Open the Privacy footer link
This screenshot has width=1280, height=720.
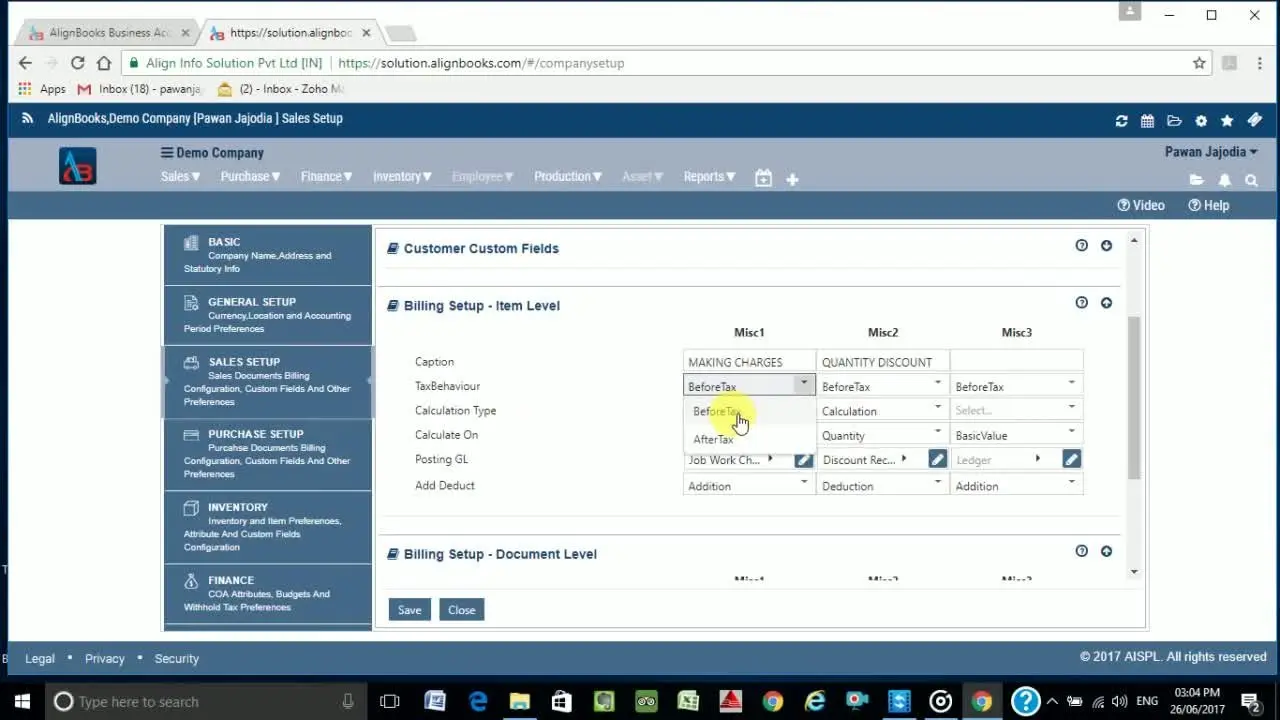pos(105,659)
